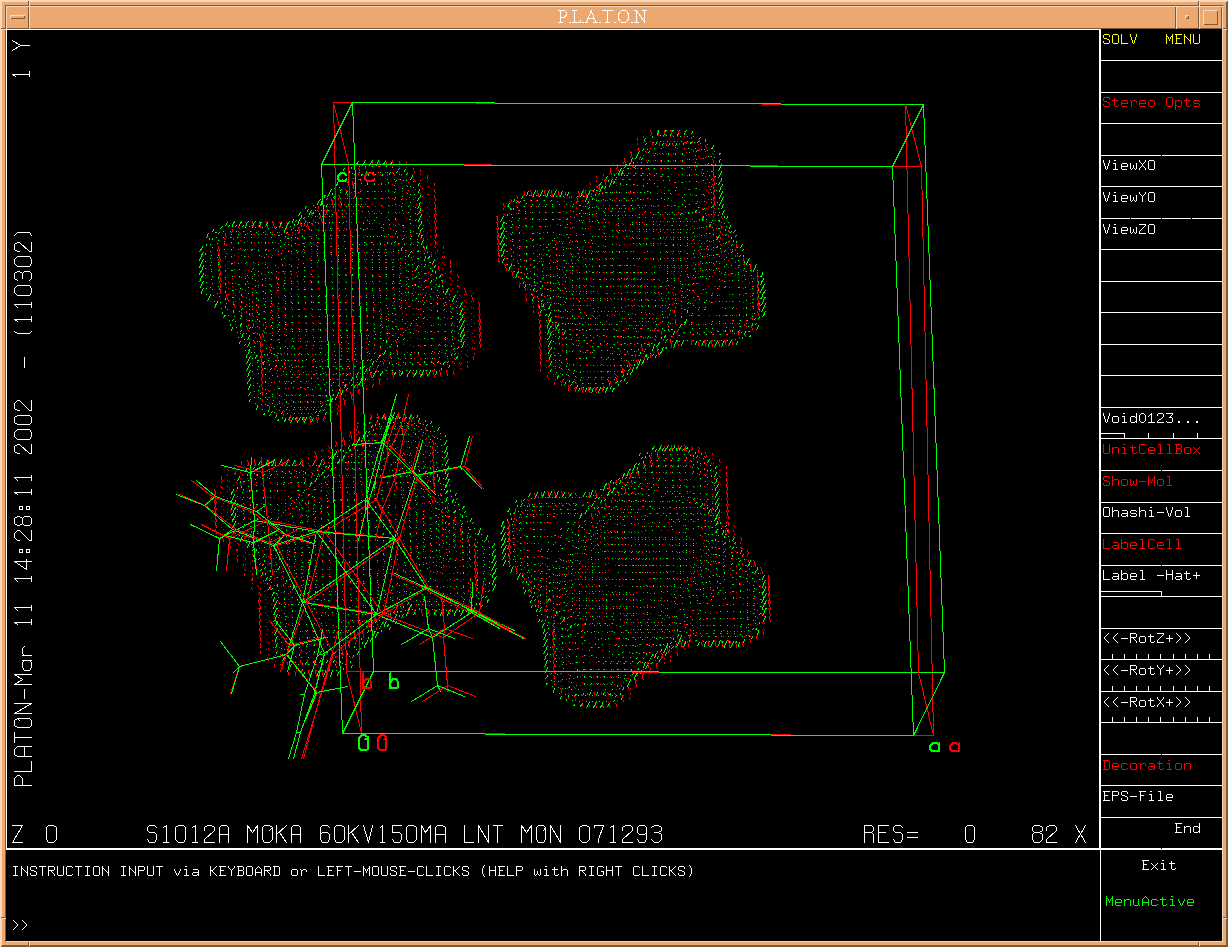This screenshot has height=947, width=1228.
Task: Switch to ViewZO orientation
Action: (1129, 230)
